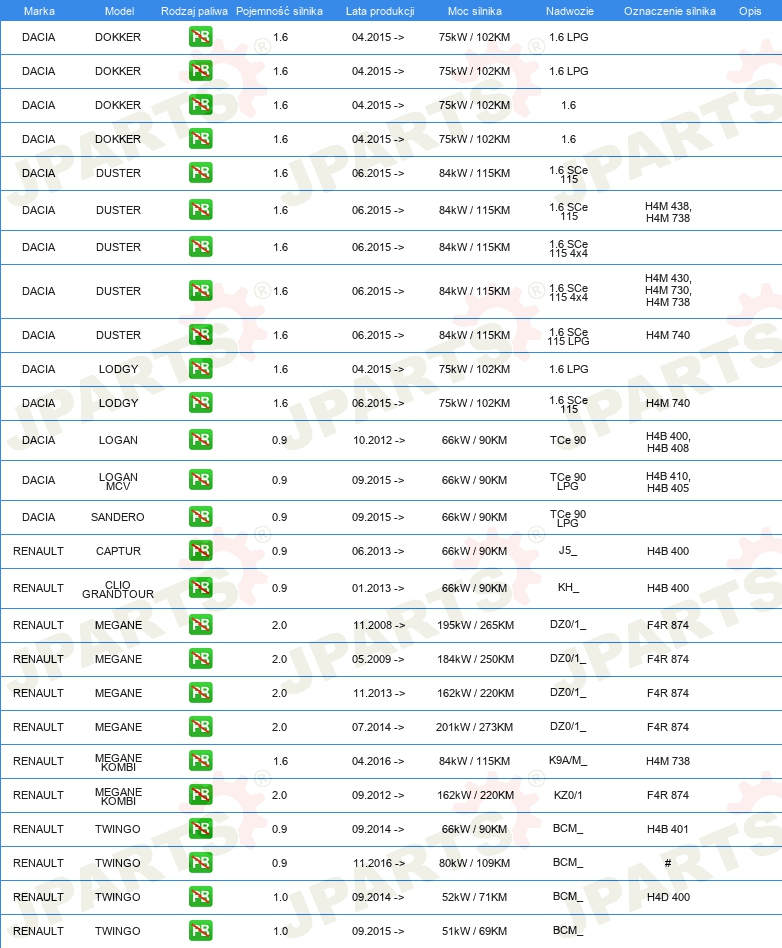The height and width of the screenshot is (948, 782).
Task: Click the fuel icon in the MEGANE 184kW row
Action: pos(200,658)
